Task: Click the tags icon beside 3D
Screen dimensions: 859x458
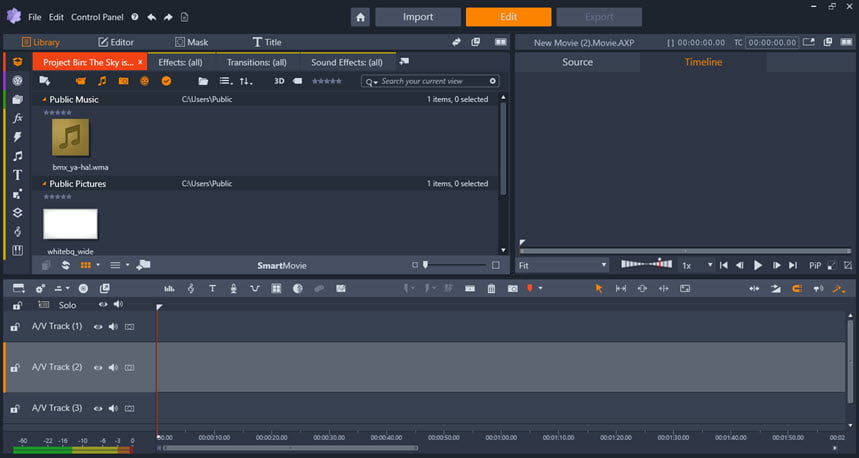Action: point(297,81)
